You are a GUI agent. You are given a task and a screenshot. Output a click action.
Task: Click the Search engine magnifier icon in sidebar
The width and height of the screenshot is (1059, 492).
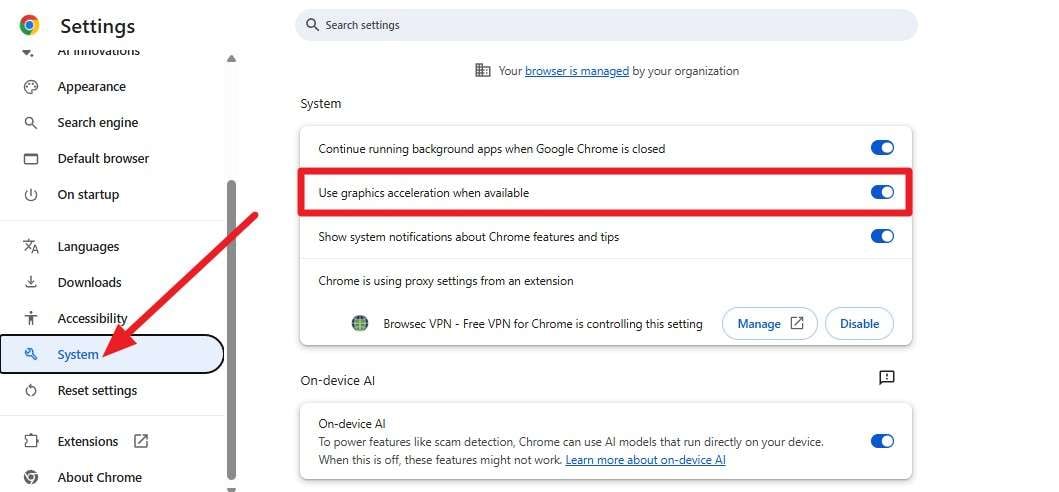tap(31, 122)
